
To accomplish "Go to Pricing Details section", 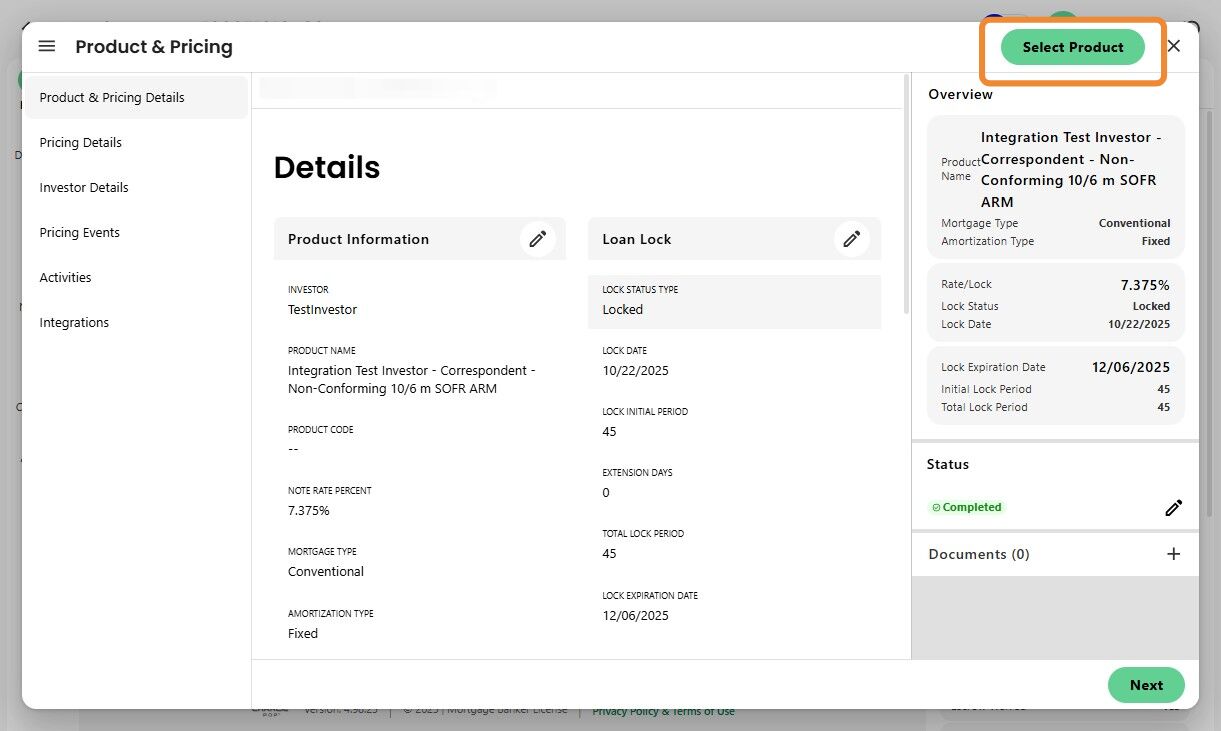I will pos(81,143).
